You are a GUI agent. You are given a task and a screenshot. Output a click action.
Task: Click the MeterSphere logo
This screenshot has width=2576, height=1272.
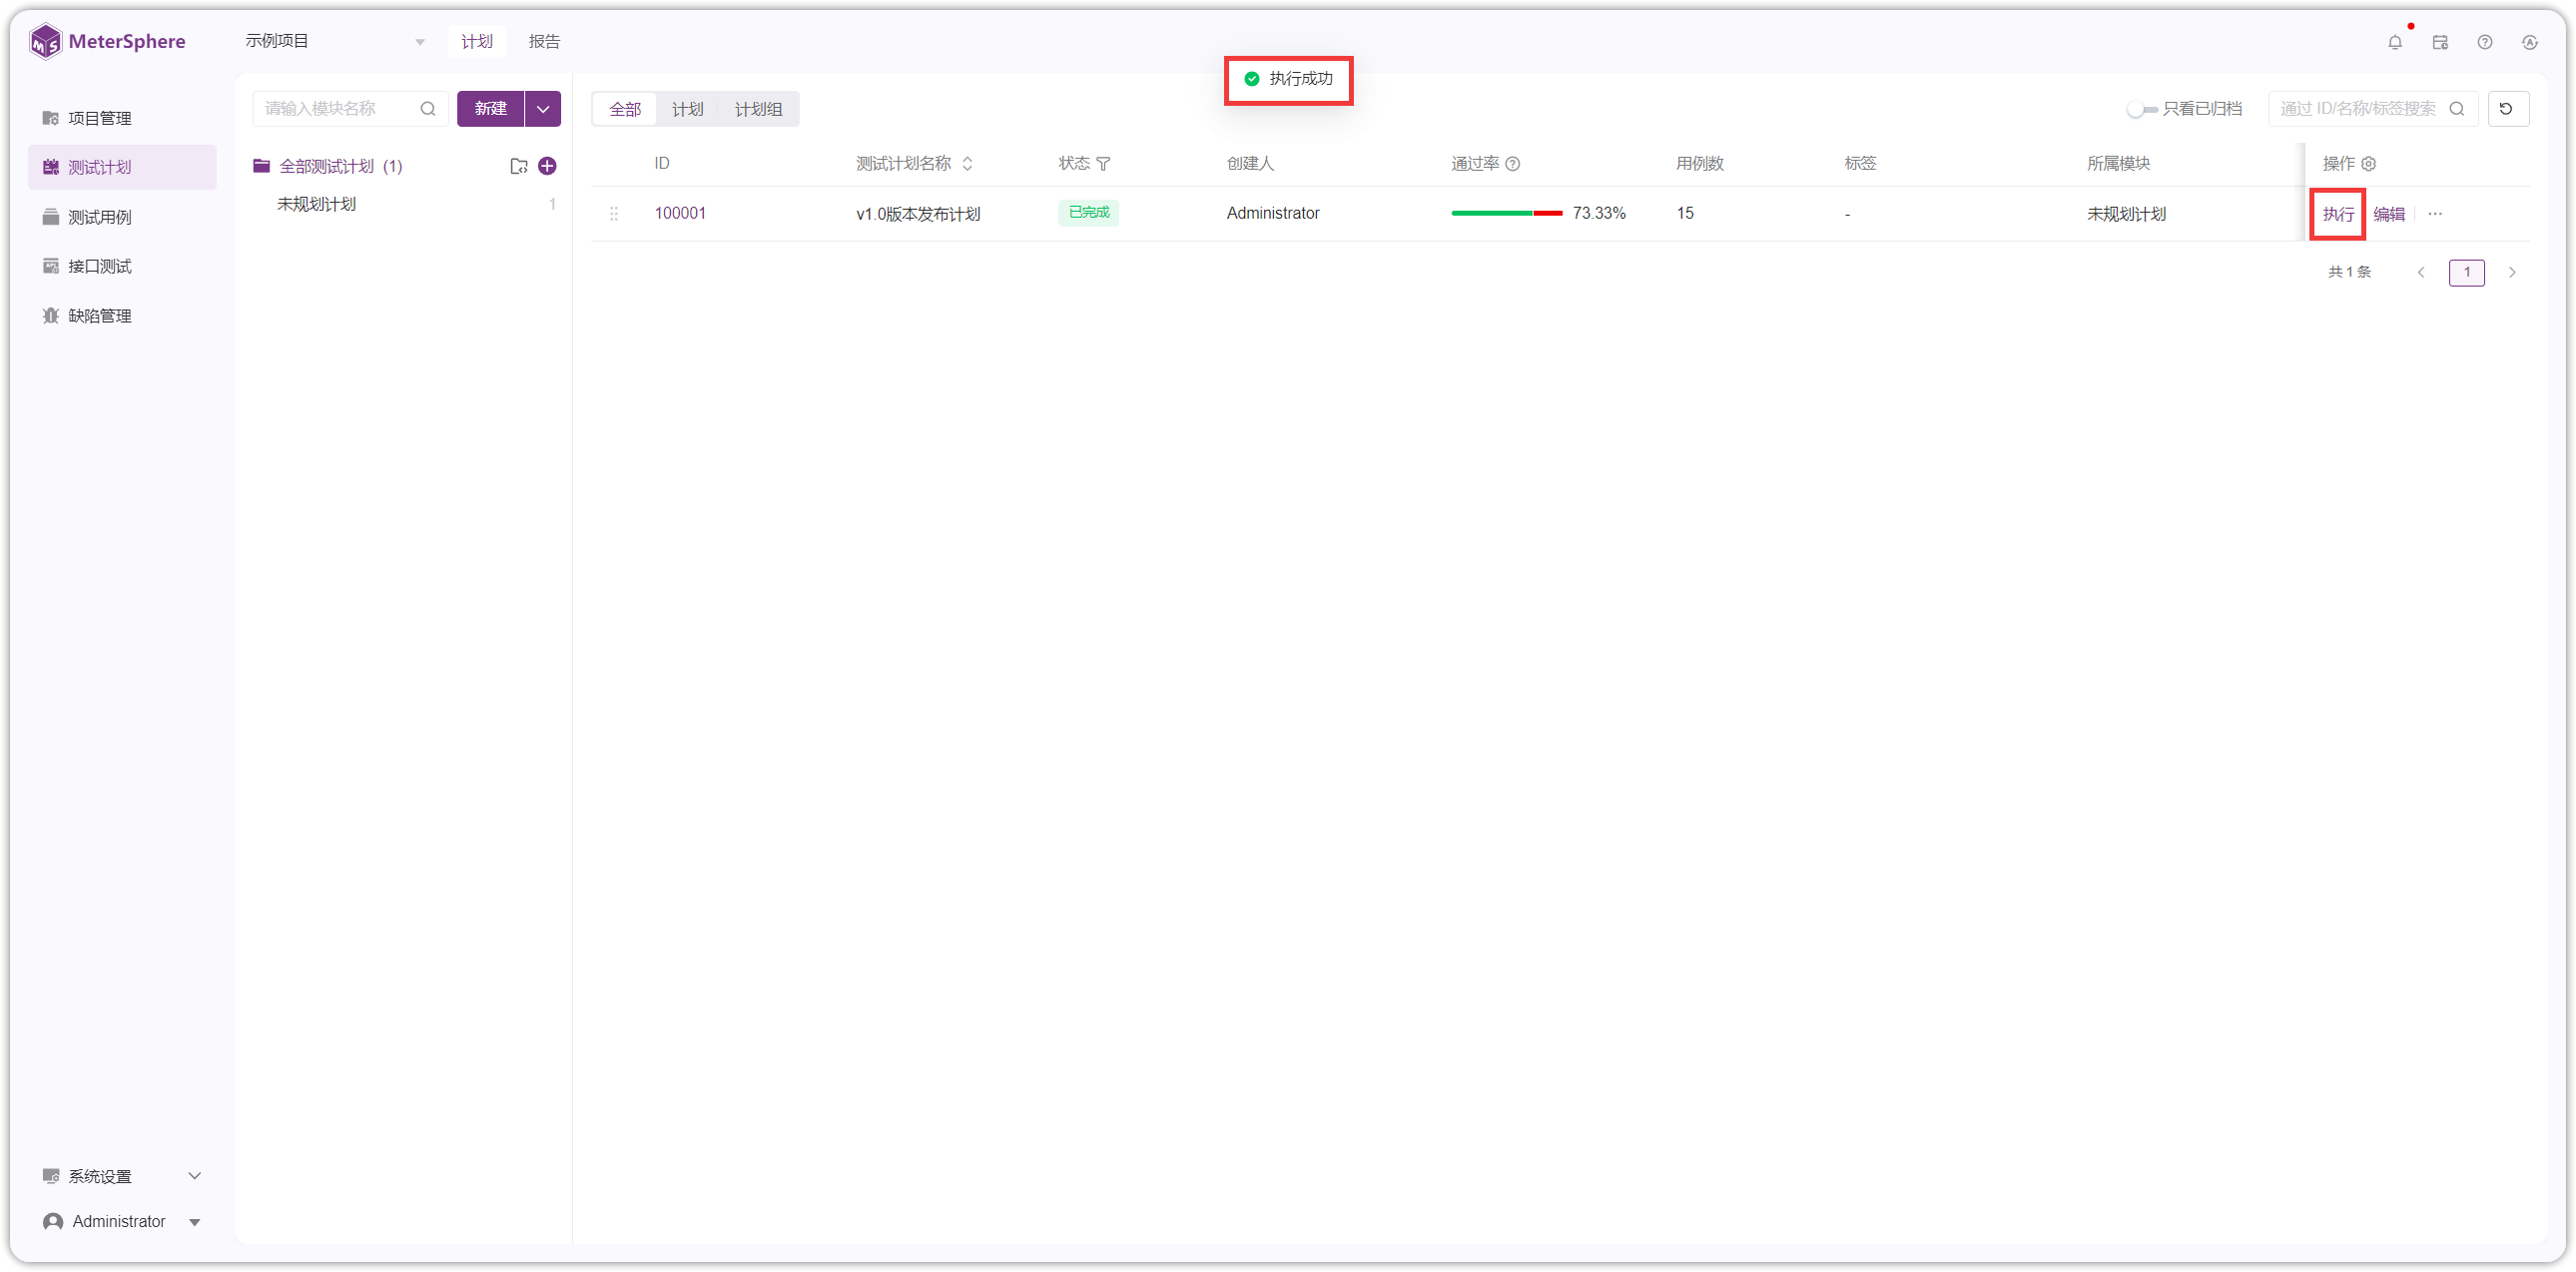pyautogui.click(x=107, y=41)
